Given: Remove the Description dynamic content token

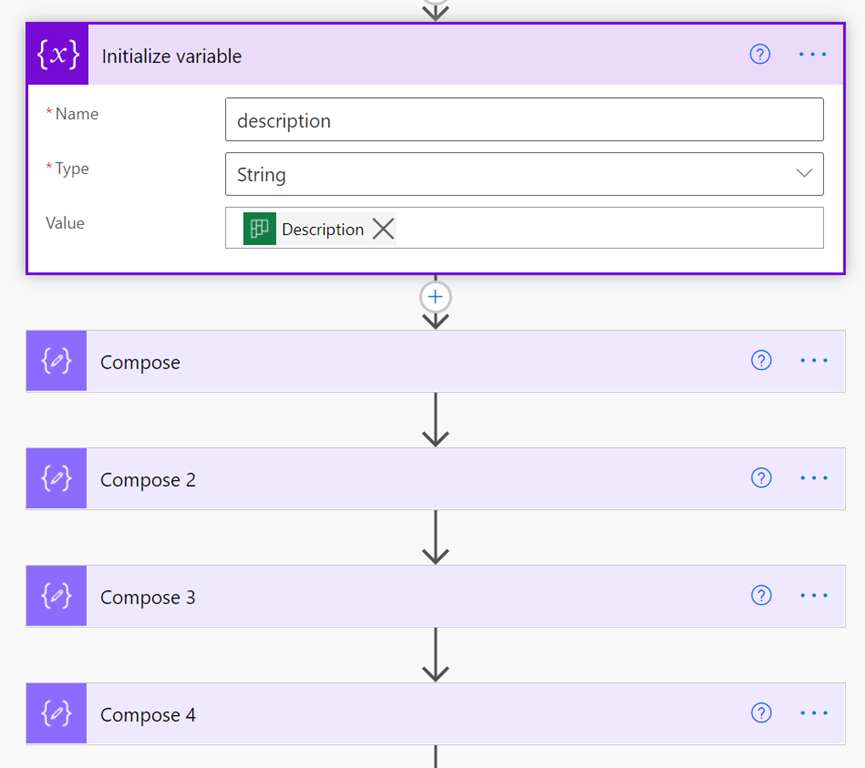Looking at the screenshot, I should (x=383, y=229).
